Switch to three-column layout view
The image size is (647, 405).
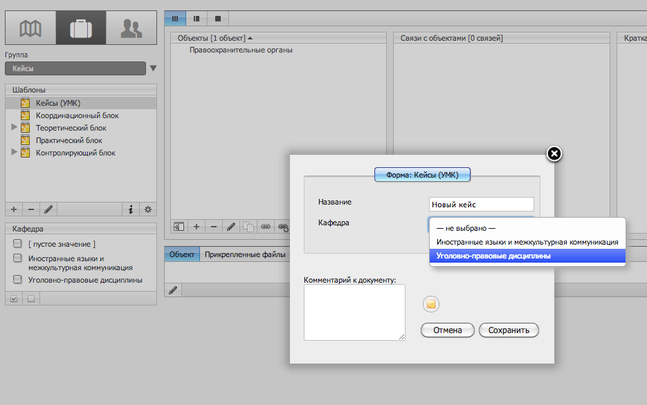point(175,19)
